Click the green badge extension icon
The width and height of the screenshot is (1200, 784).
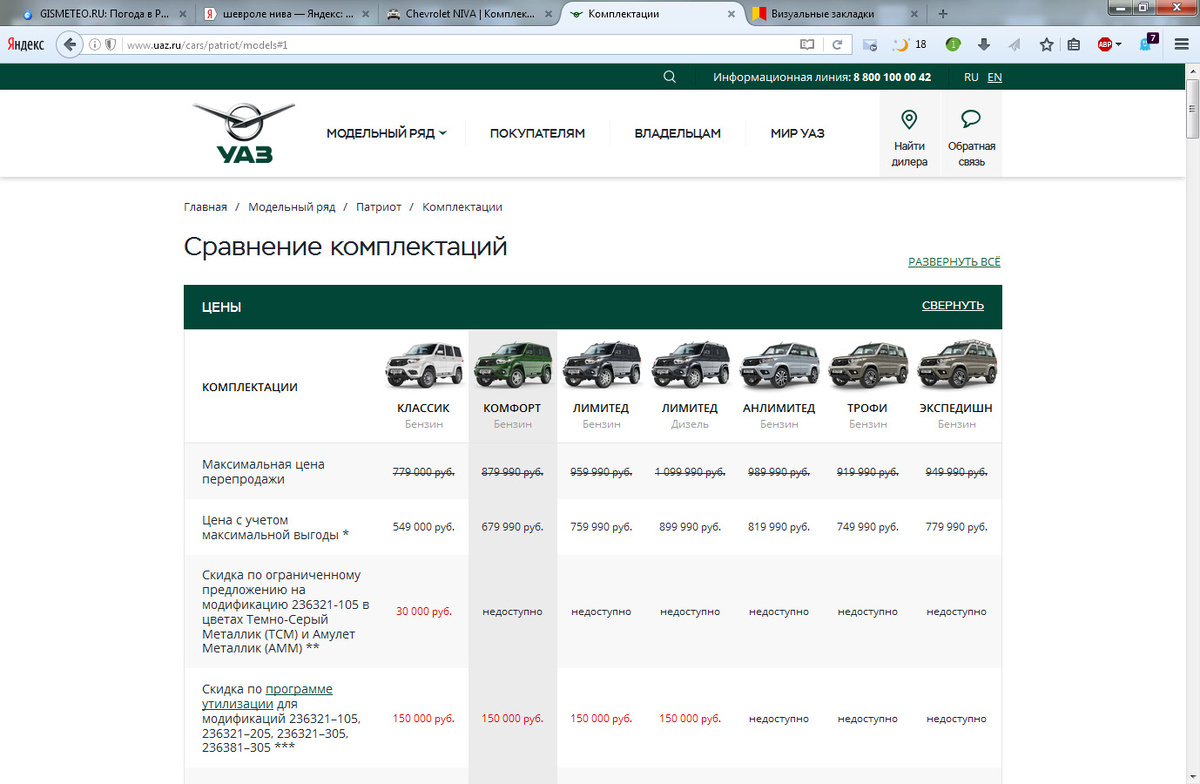click(953, 45)
